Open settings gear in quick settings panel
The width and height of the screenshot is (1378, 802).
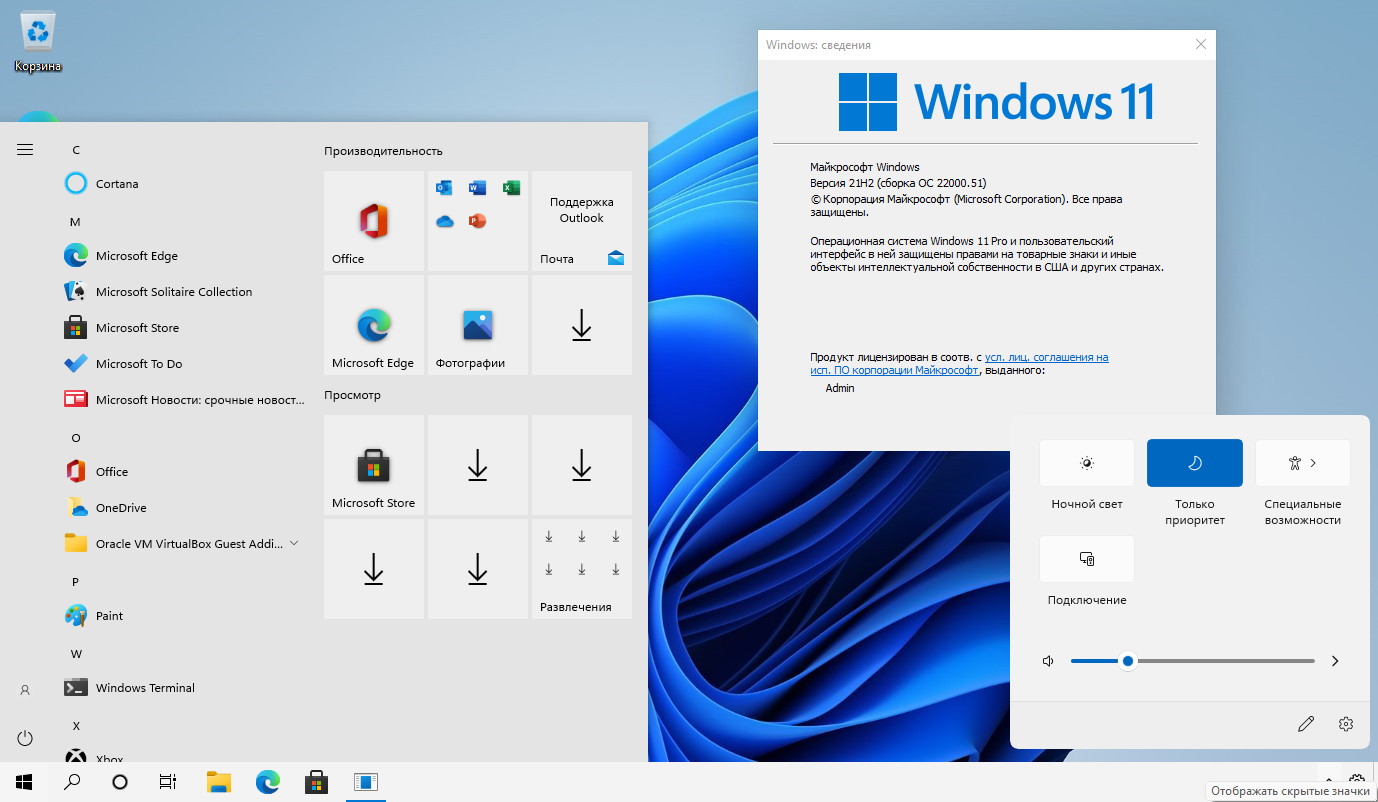point(1346,724)
